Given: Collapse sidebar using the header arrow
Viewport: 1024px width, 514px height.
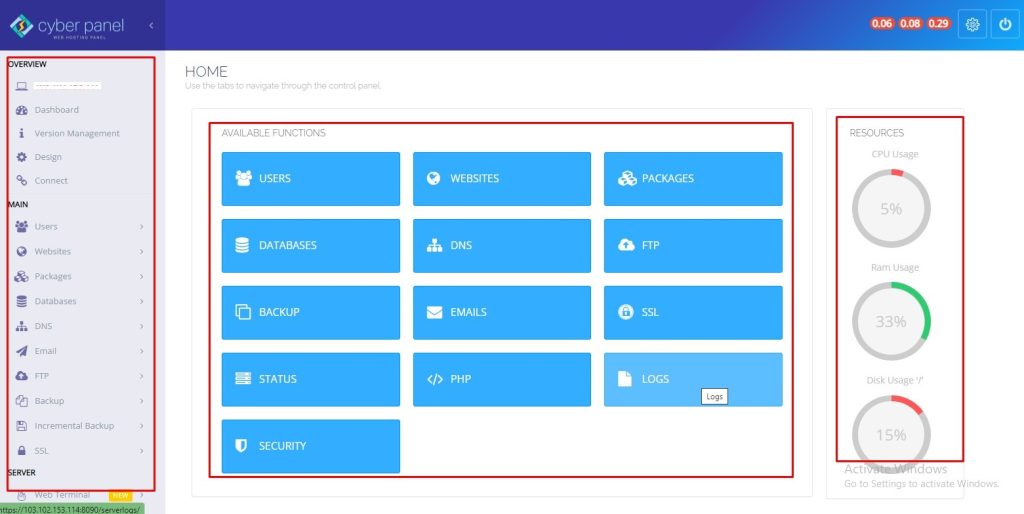Looking at the screenshot, I should pyautogui.click(x=151, y=25).
